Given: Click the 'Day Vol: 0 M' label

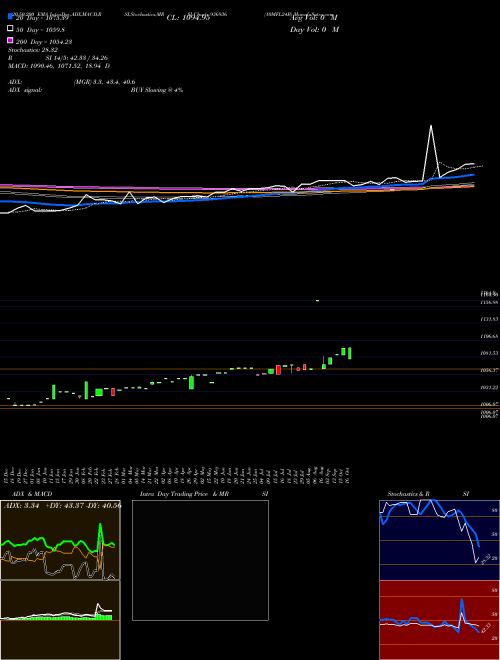Looking at the screenshot, I should pos(314,30).
